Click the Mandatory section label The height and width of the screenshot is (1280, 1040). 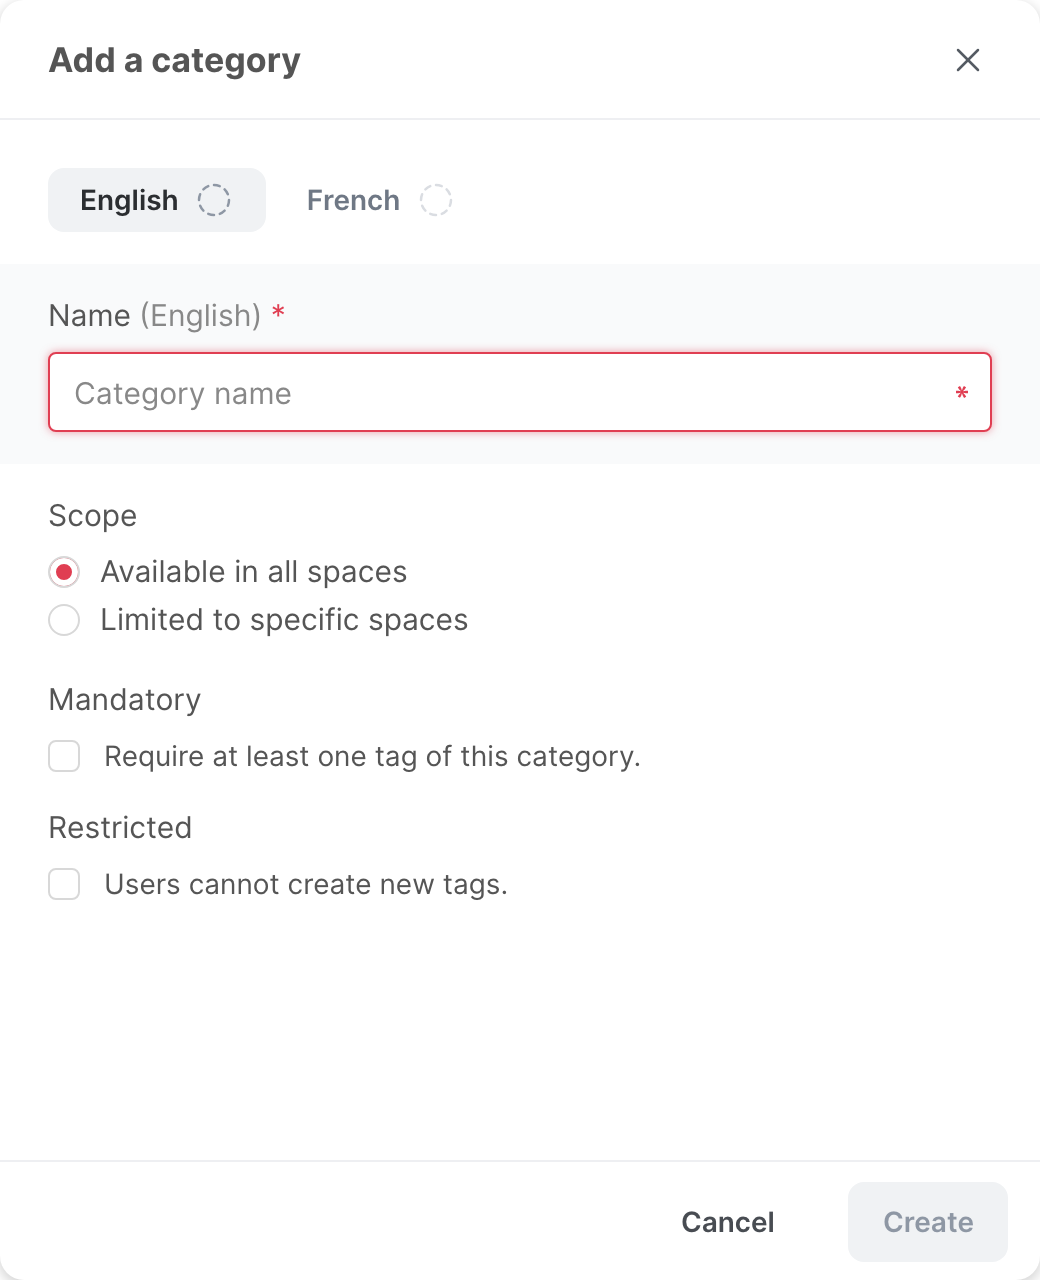click(x=125, y=700)
